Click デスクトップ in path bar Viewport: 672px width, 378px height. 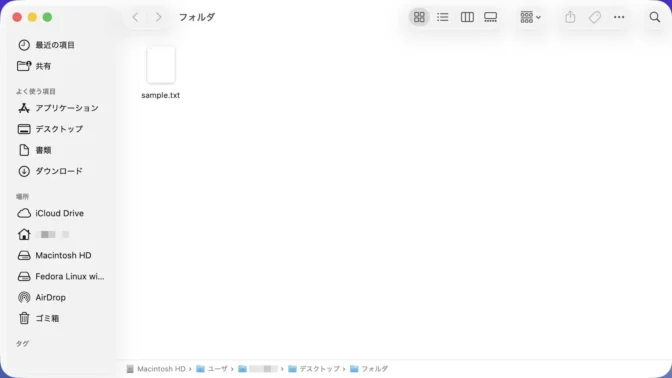pos(314,369)
